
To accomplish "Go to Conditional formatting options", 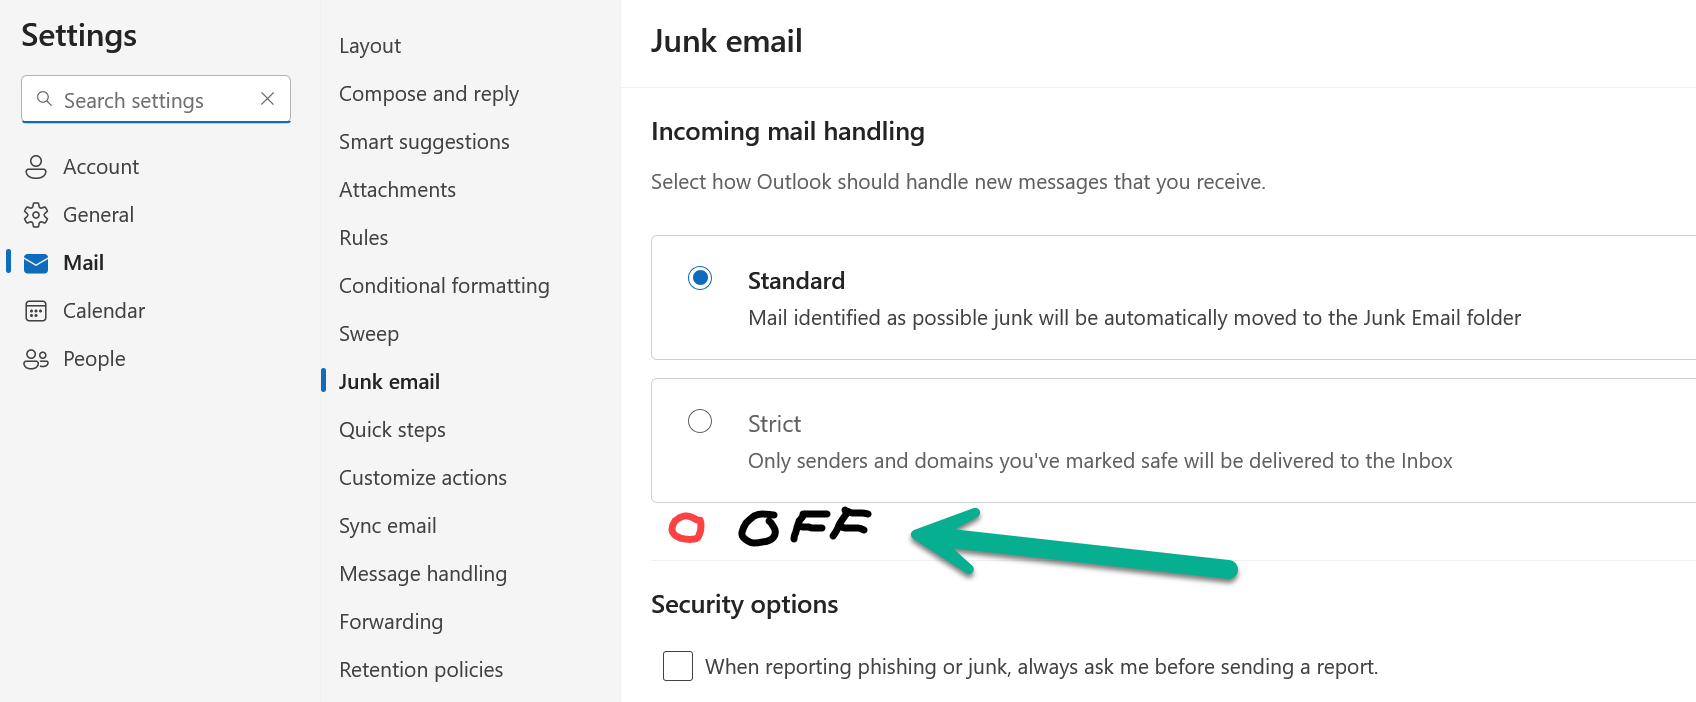I will (x=444, y=285).
